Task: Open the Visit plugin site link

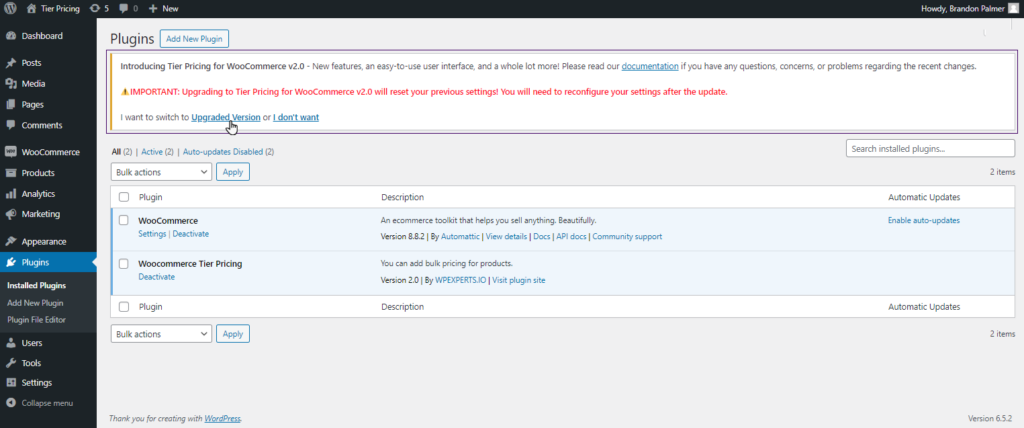Action: (519, 280)
